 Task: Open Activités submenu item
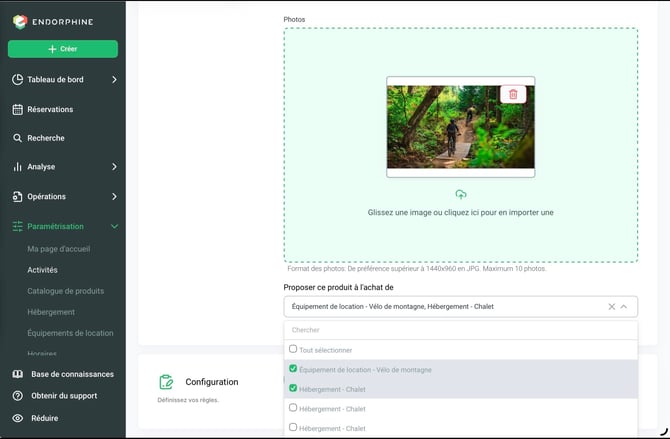coord(42,270)
